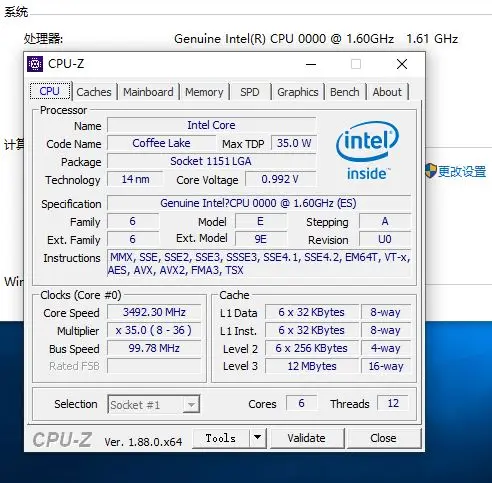Click the Intel inside logo

coord(367,151)
